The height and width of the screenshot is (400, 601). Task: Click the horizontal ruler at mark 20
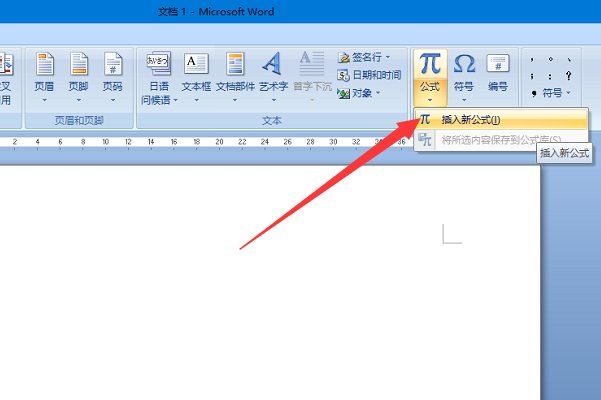218,142
